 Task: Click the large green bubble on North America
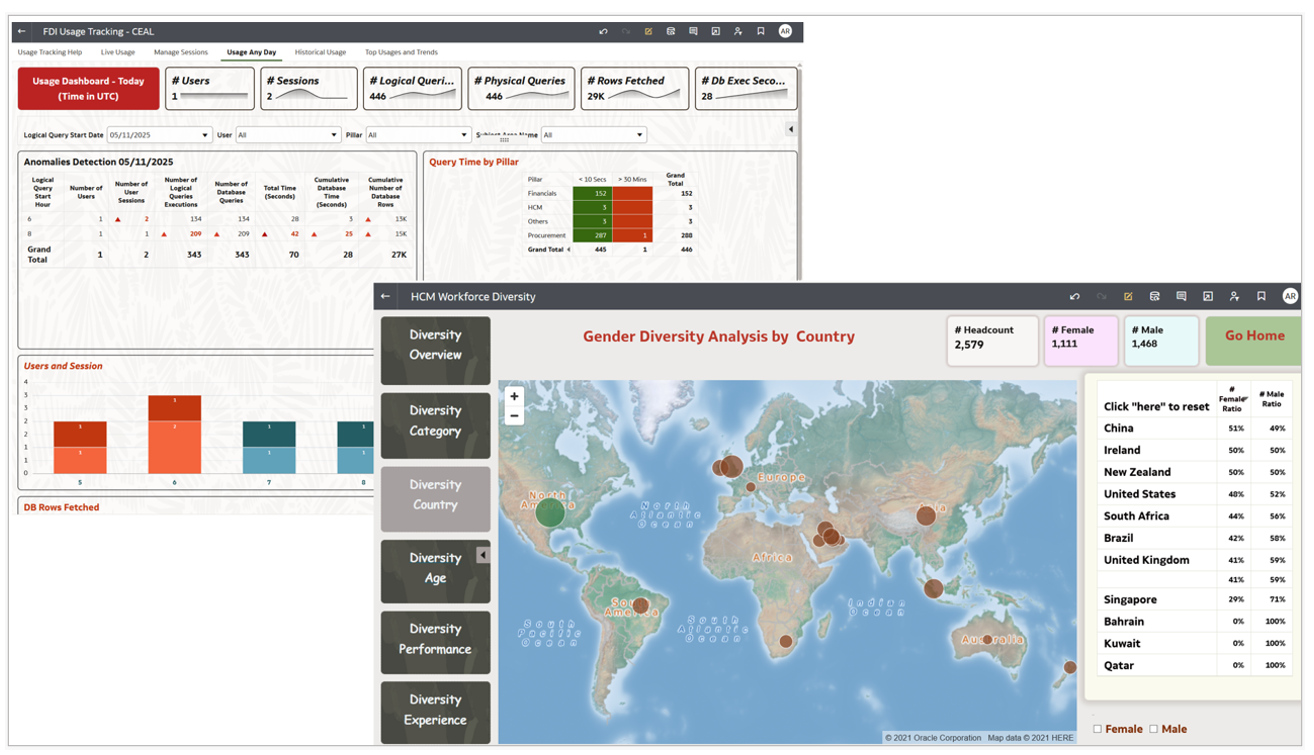click(x=551, y=512)
